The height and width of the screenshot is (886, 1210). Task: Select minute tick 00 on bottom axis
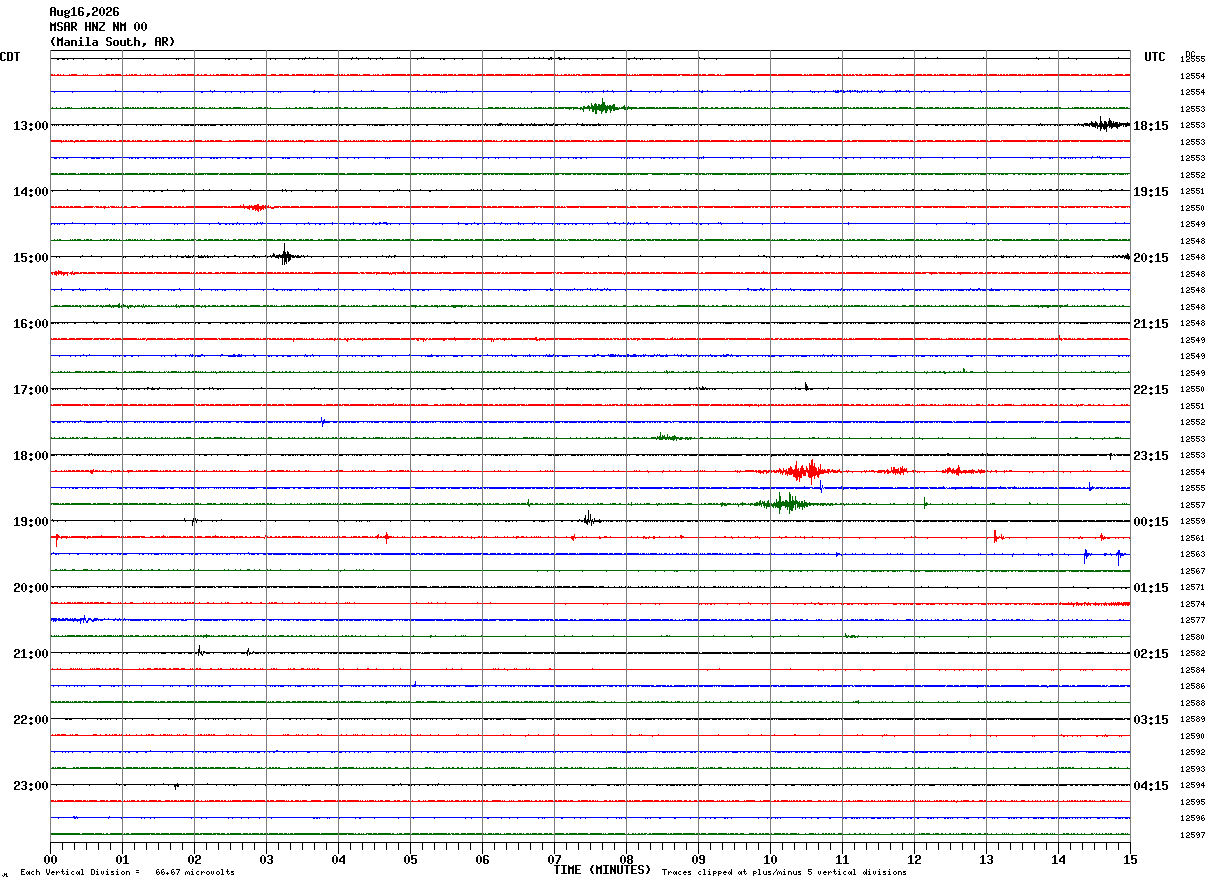pos(50,859)
